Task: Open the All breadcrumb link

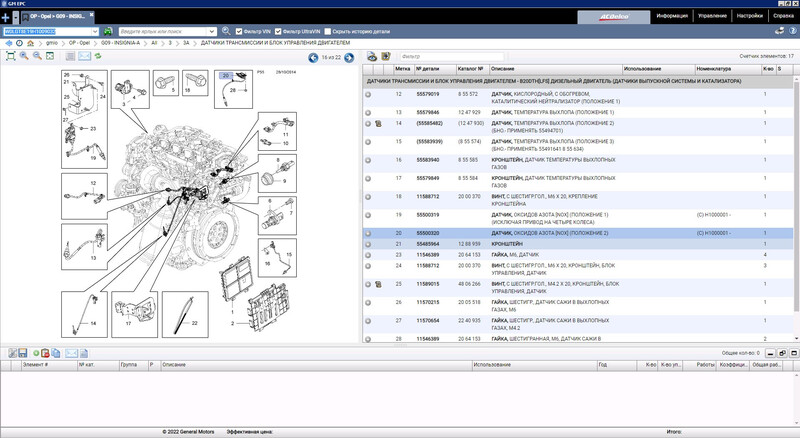Action: click(154, 43)
